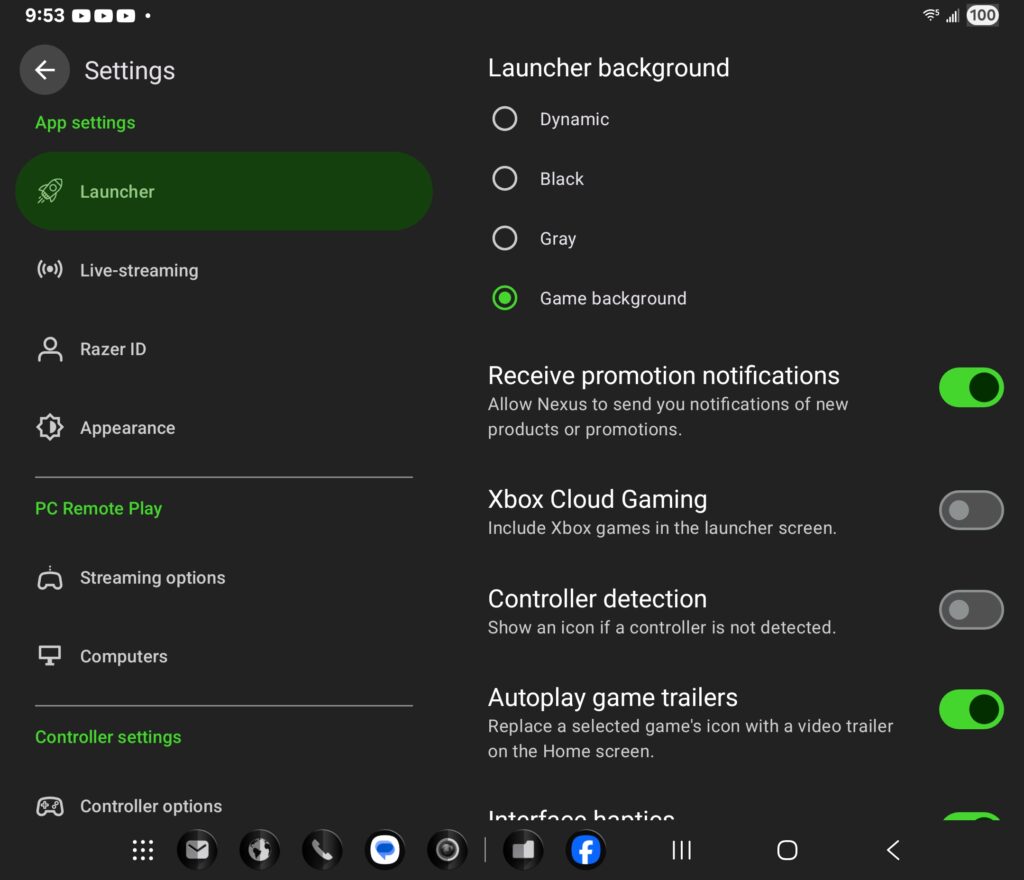The width and height of the screenshot is (1024, 880).
Task: Open Streaming options under PC Remote Play
Action: tap(224, 578)
